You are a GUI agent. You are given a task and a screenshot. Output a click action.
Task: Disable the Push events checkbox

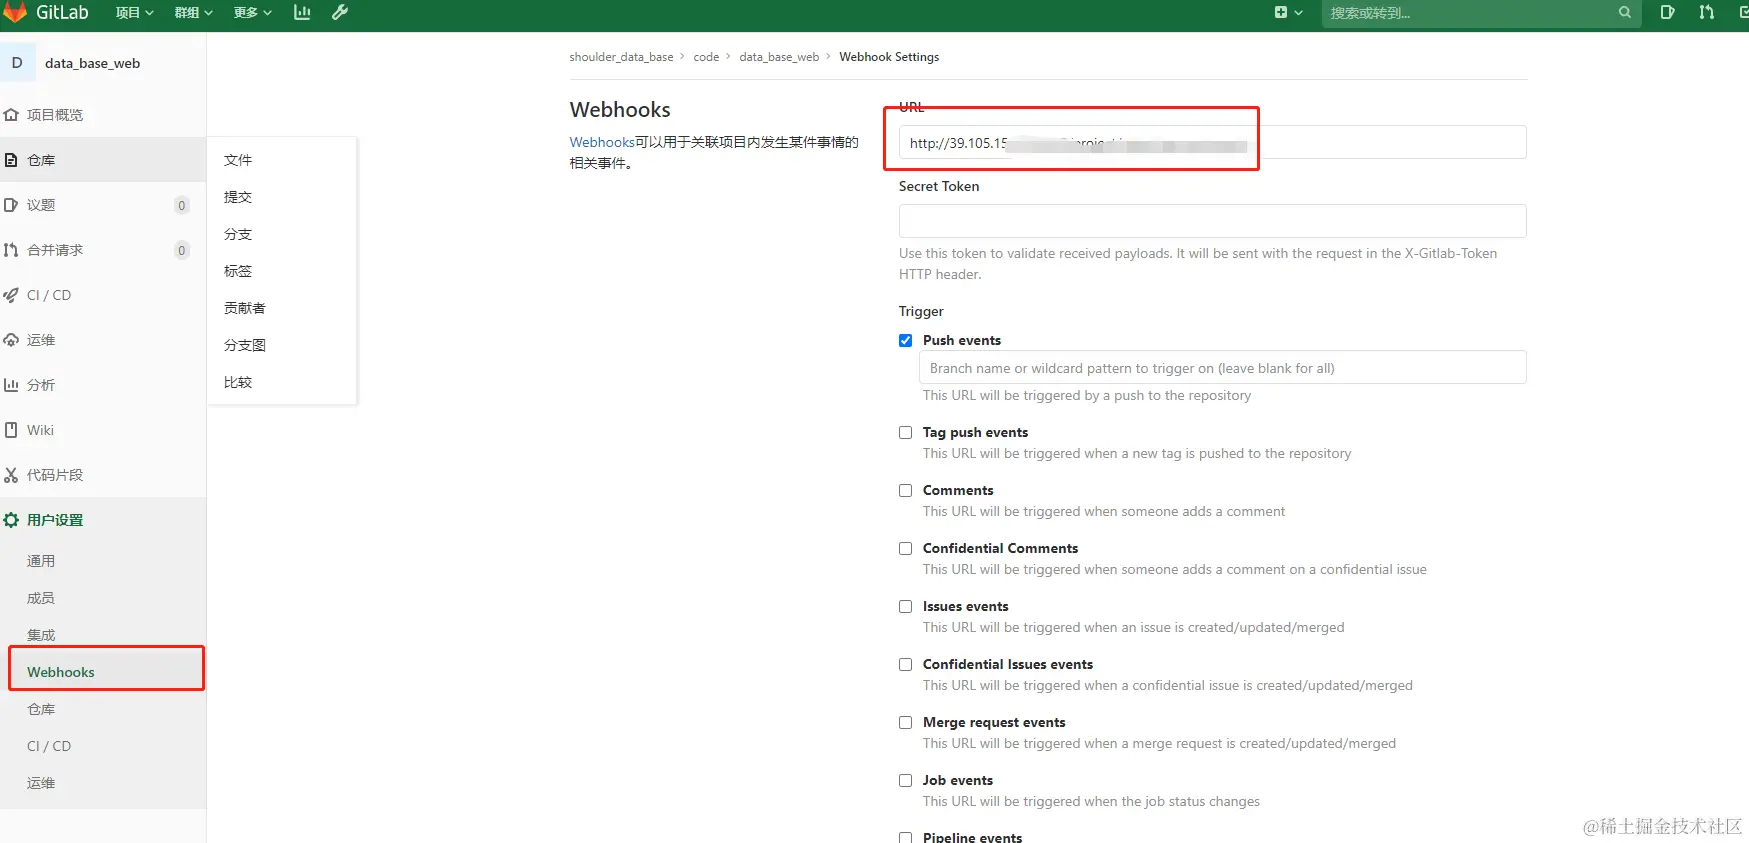point(906,340)
